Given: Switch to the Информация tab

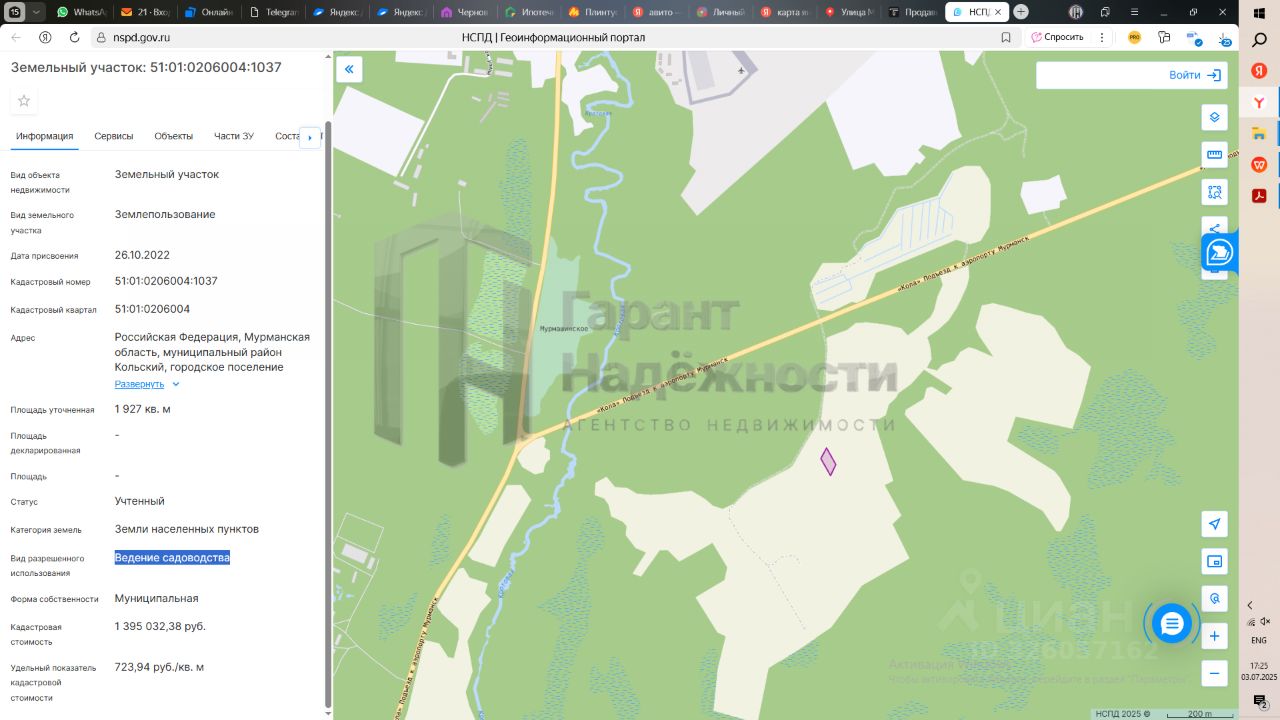Looking at the screenshot, I should click(x=44, y=136).
